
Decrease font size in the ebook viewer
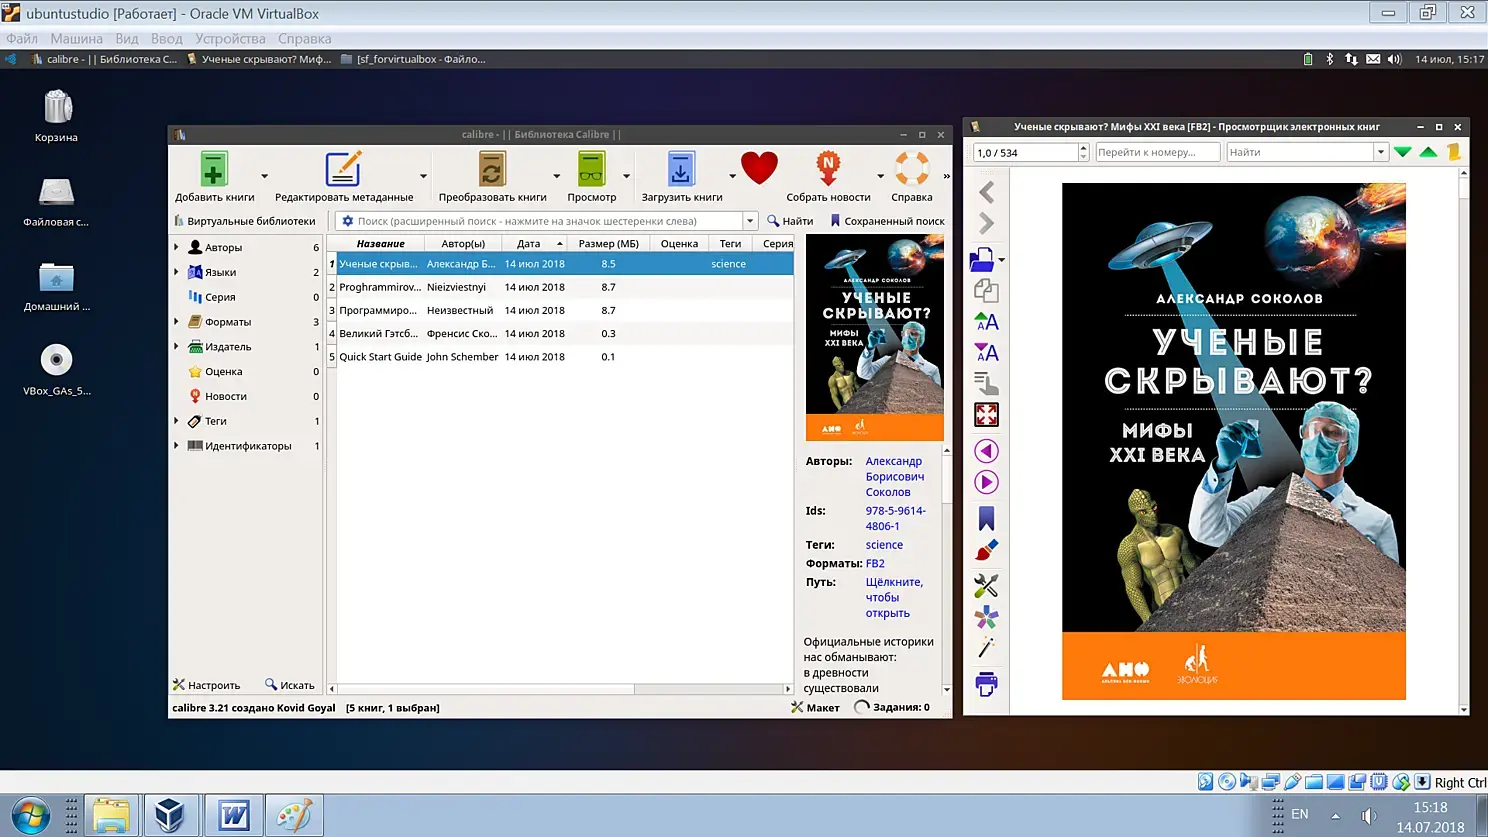click(x=986, y=352)
